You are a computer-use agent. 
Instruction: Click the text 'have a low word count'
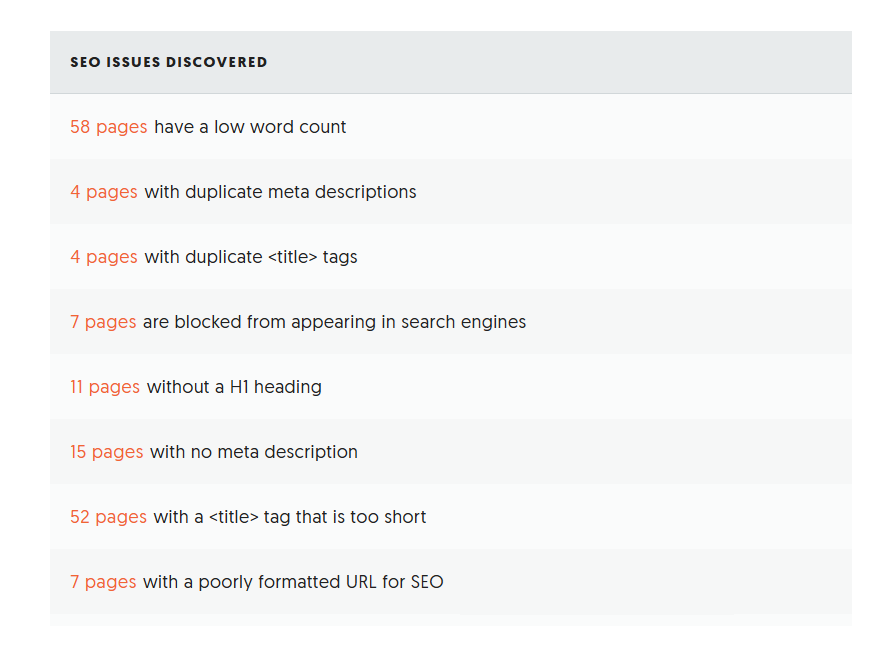pyautogui.click(x=248, y=127)
